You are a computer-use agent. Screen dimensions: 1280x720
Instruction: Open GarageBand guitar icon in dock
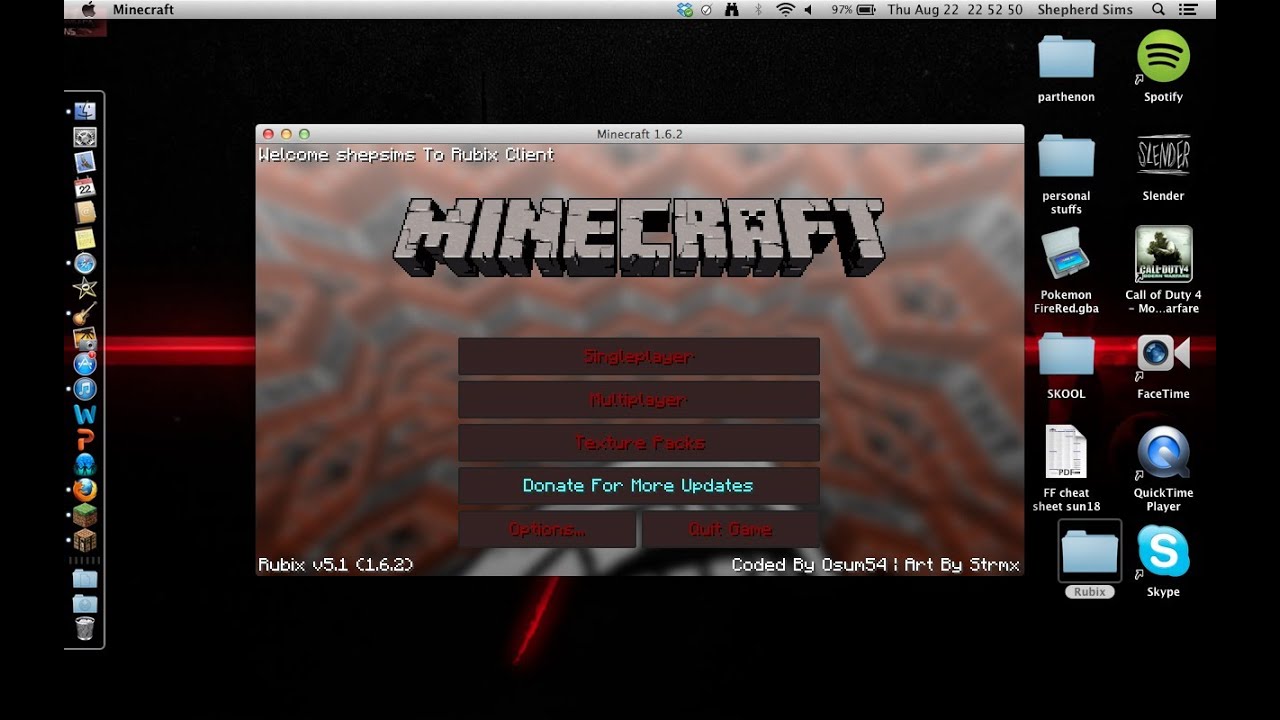(x=85, y=313)
